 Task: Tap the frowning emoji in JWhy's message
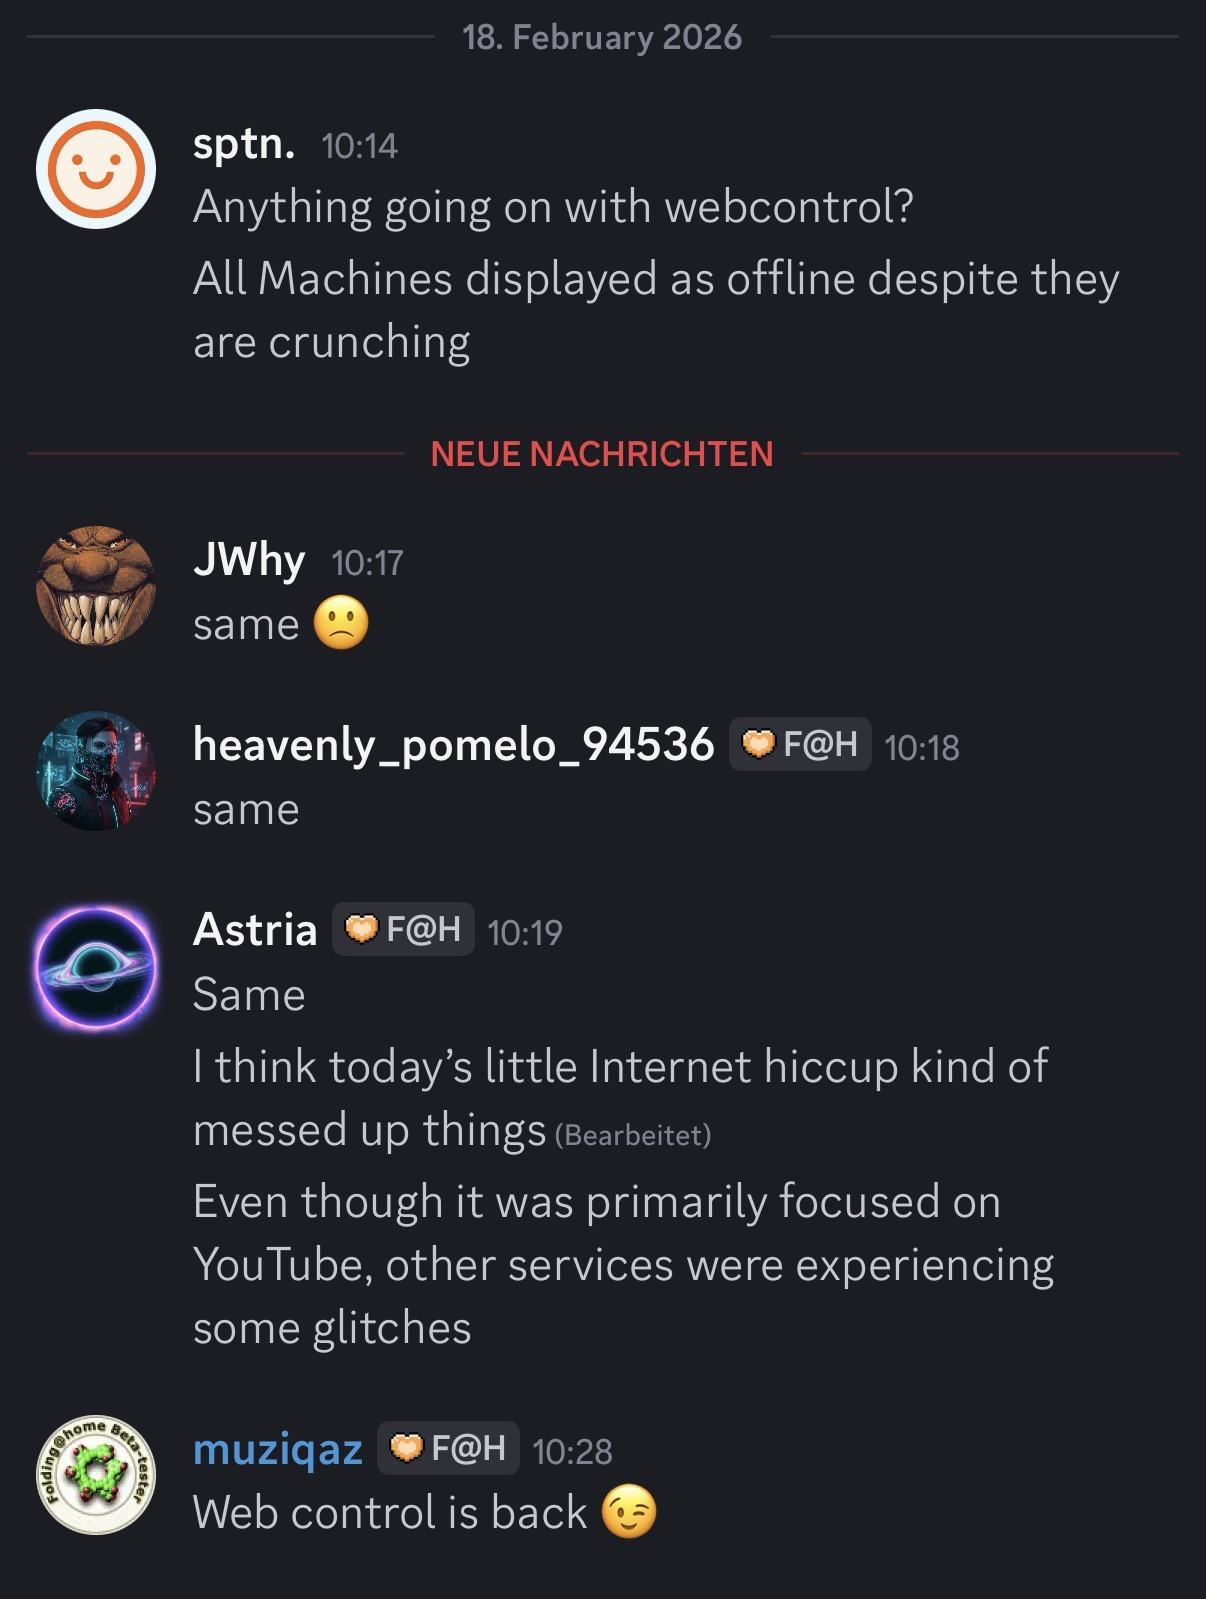341,624
